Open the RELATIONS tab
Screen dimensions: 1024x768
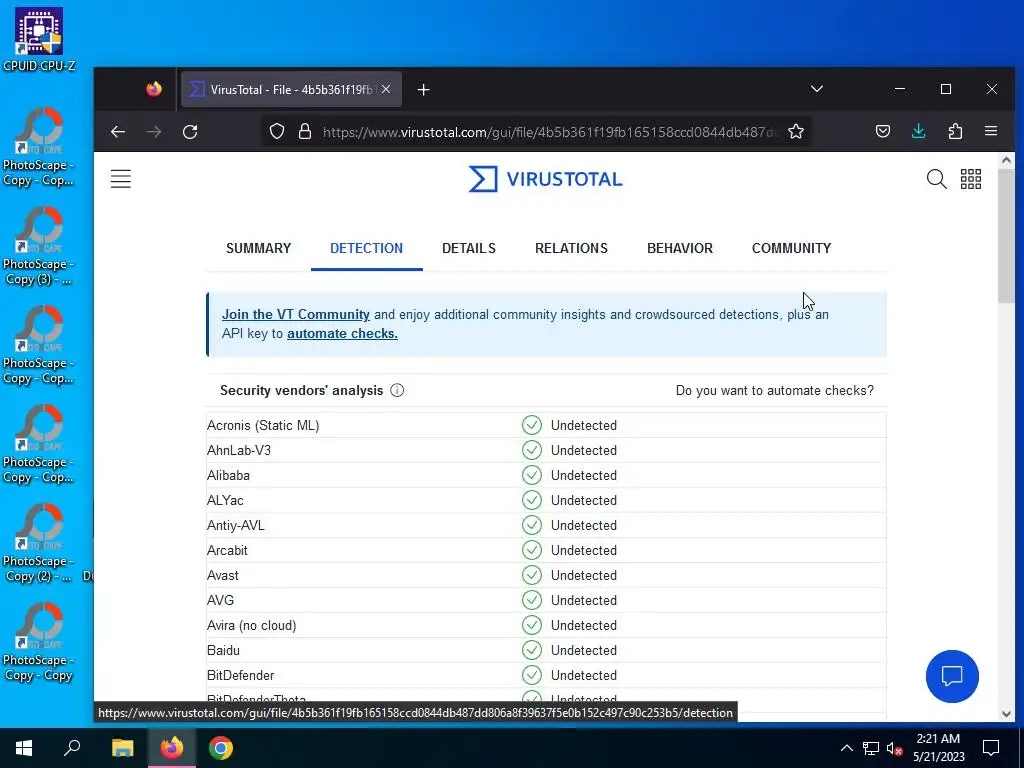(x=571, y=248)
